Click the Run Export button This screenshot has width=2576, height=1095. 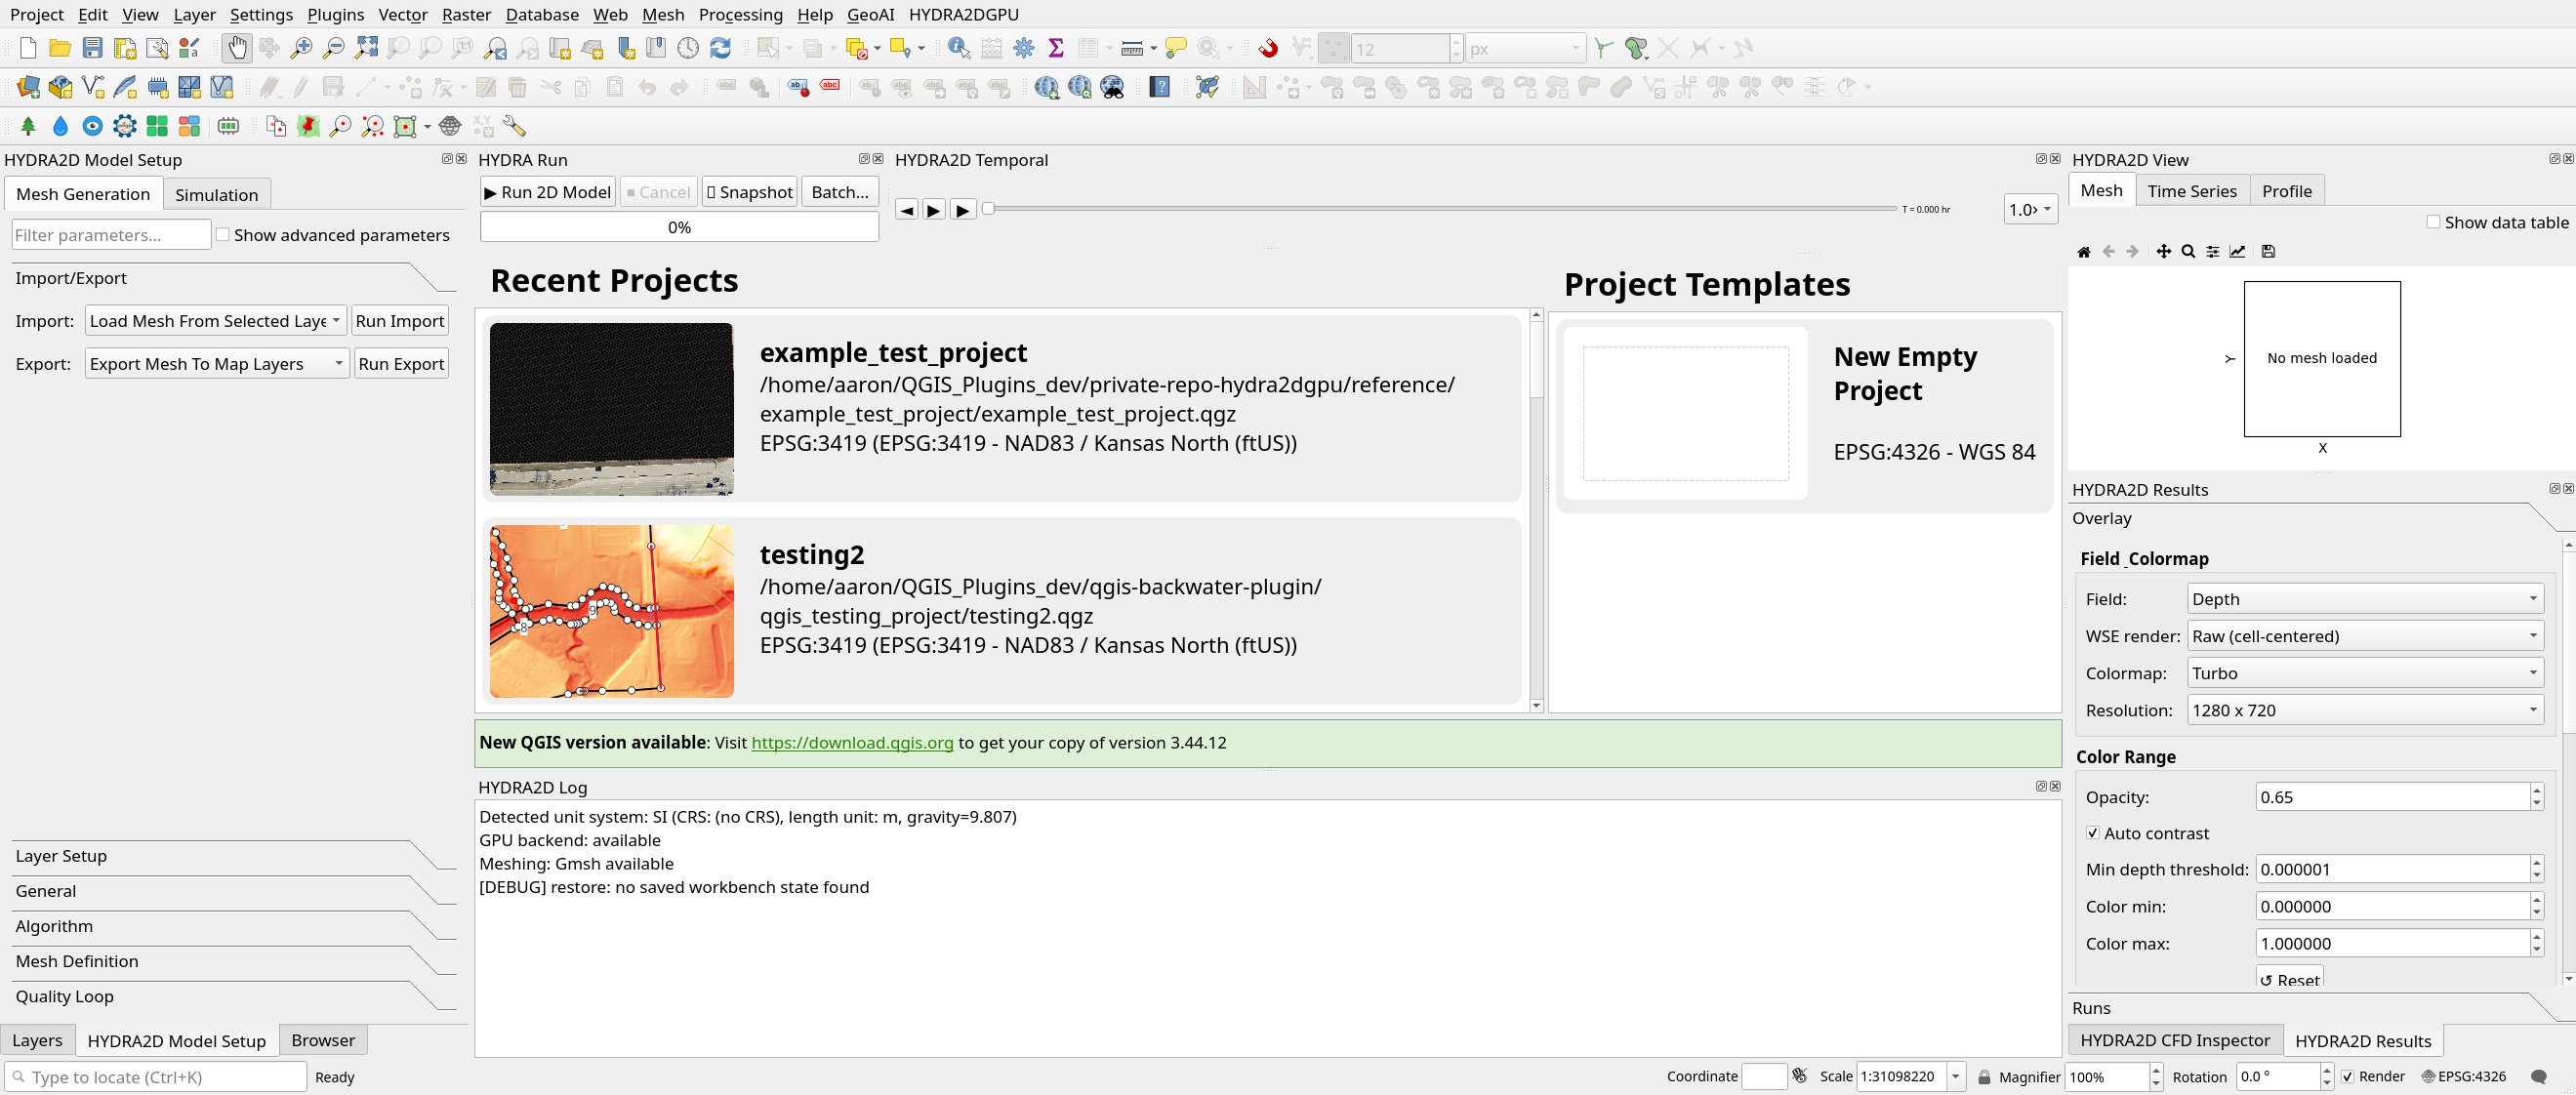[x=401, y=364]
